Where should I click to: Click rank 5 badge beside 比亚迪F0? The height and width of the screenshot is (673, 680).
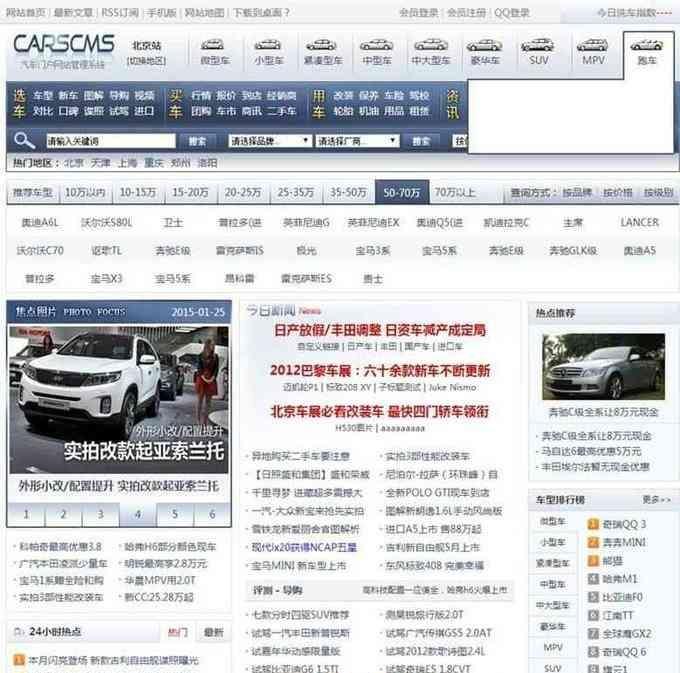click(593, 597)
